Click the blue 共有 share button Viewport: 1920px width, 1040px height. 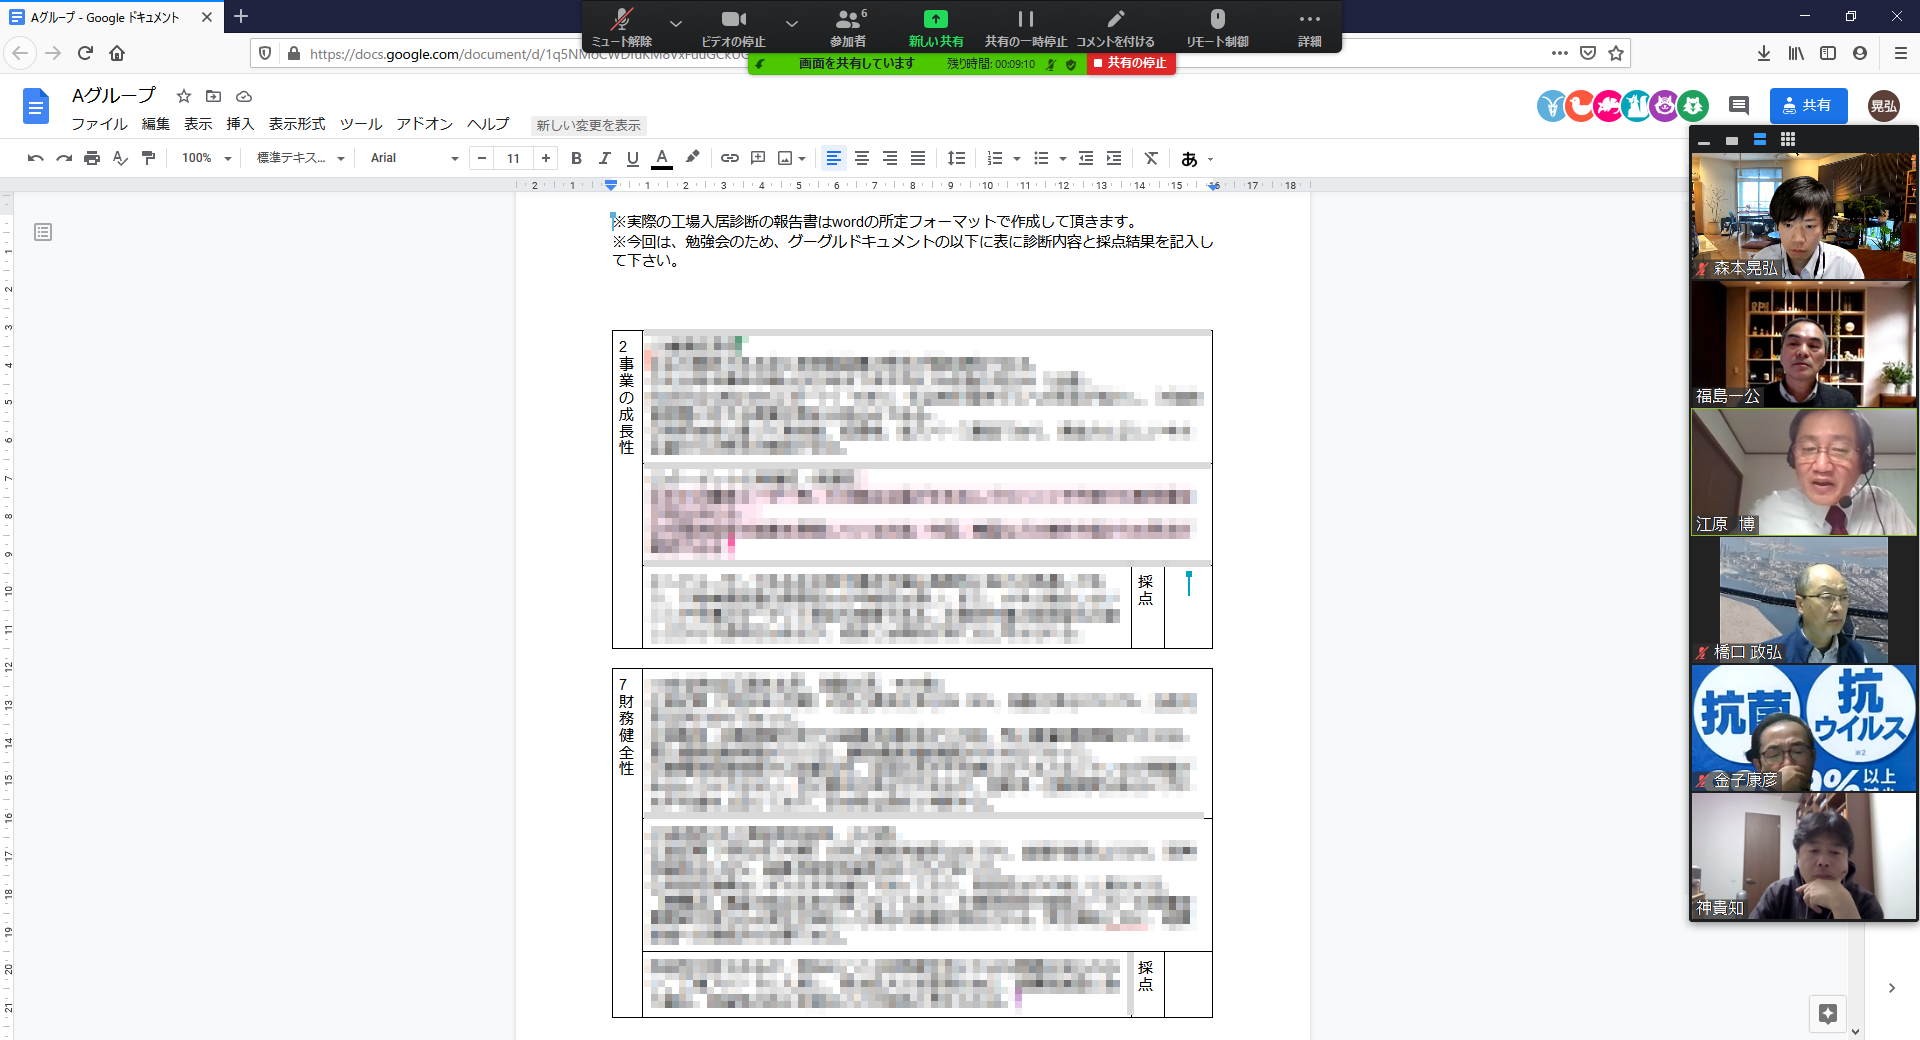coord(1808,105)
